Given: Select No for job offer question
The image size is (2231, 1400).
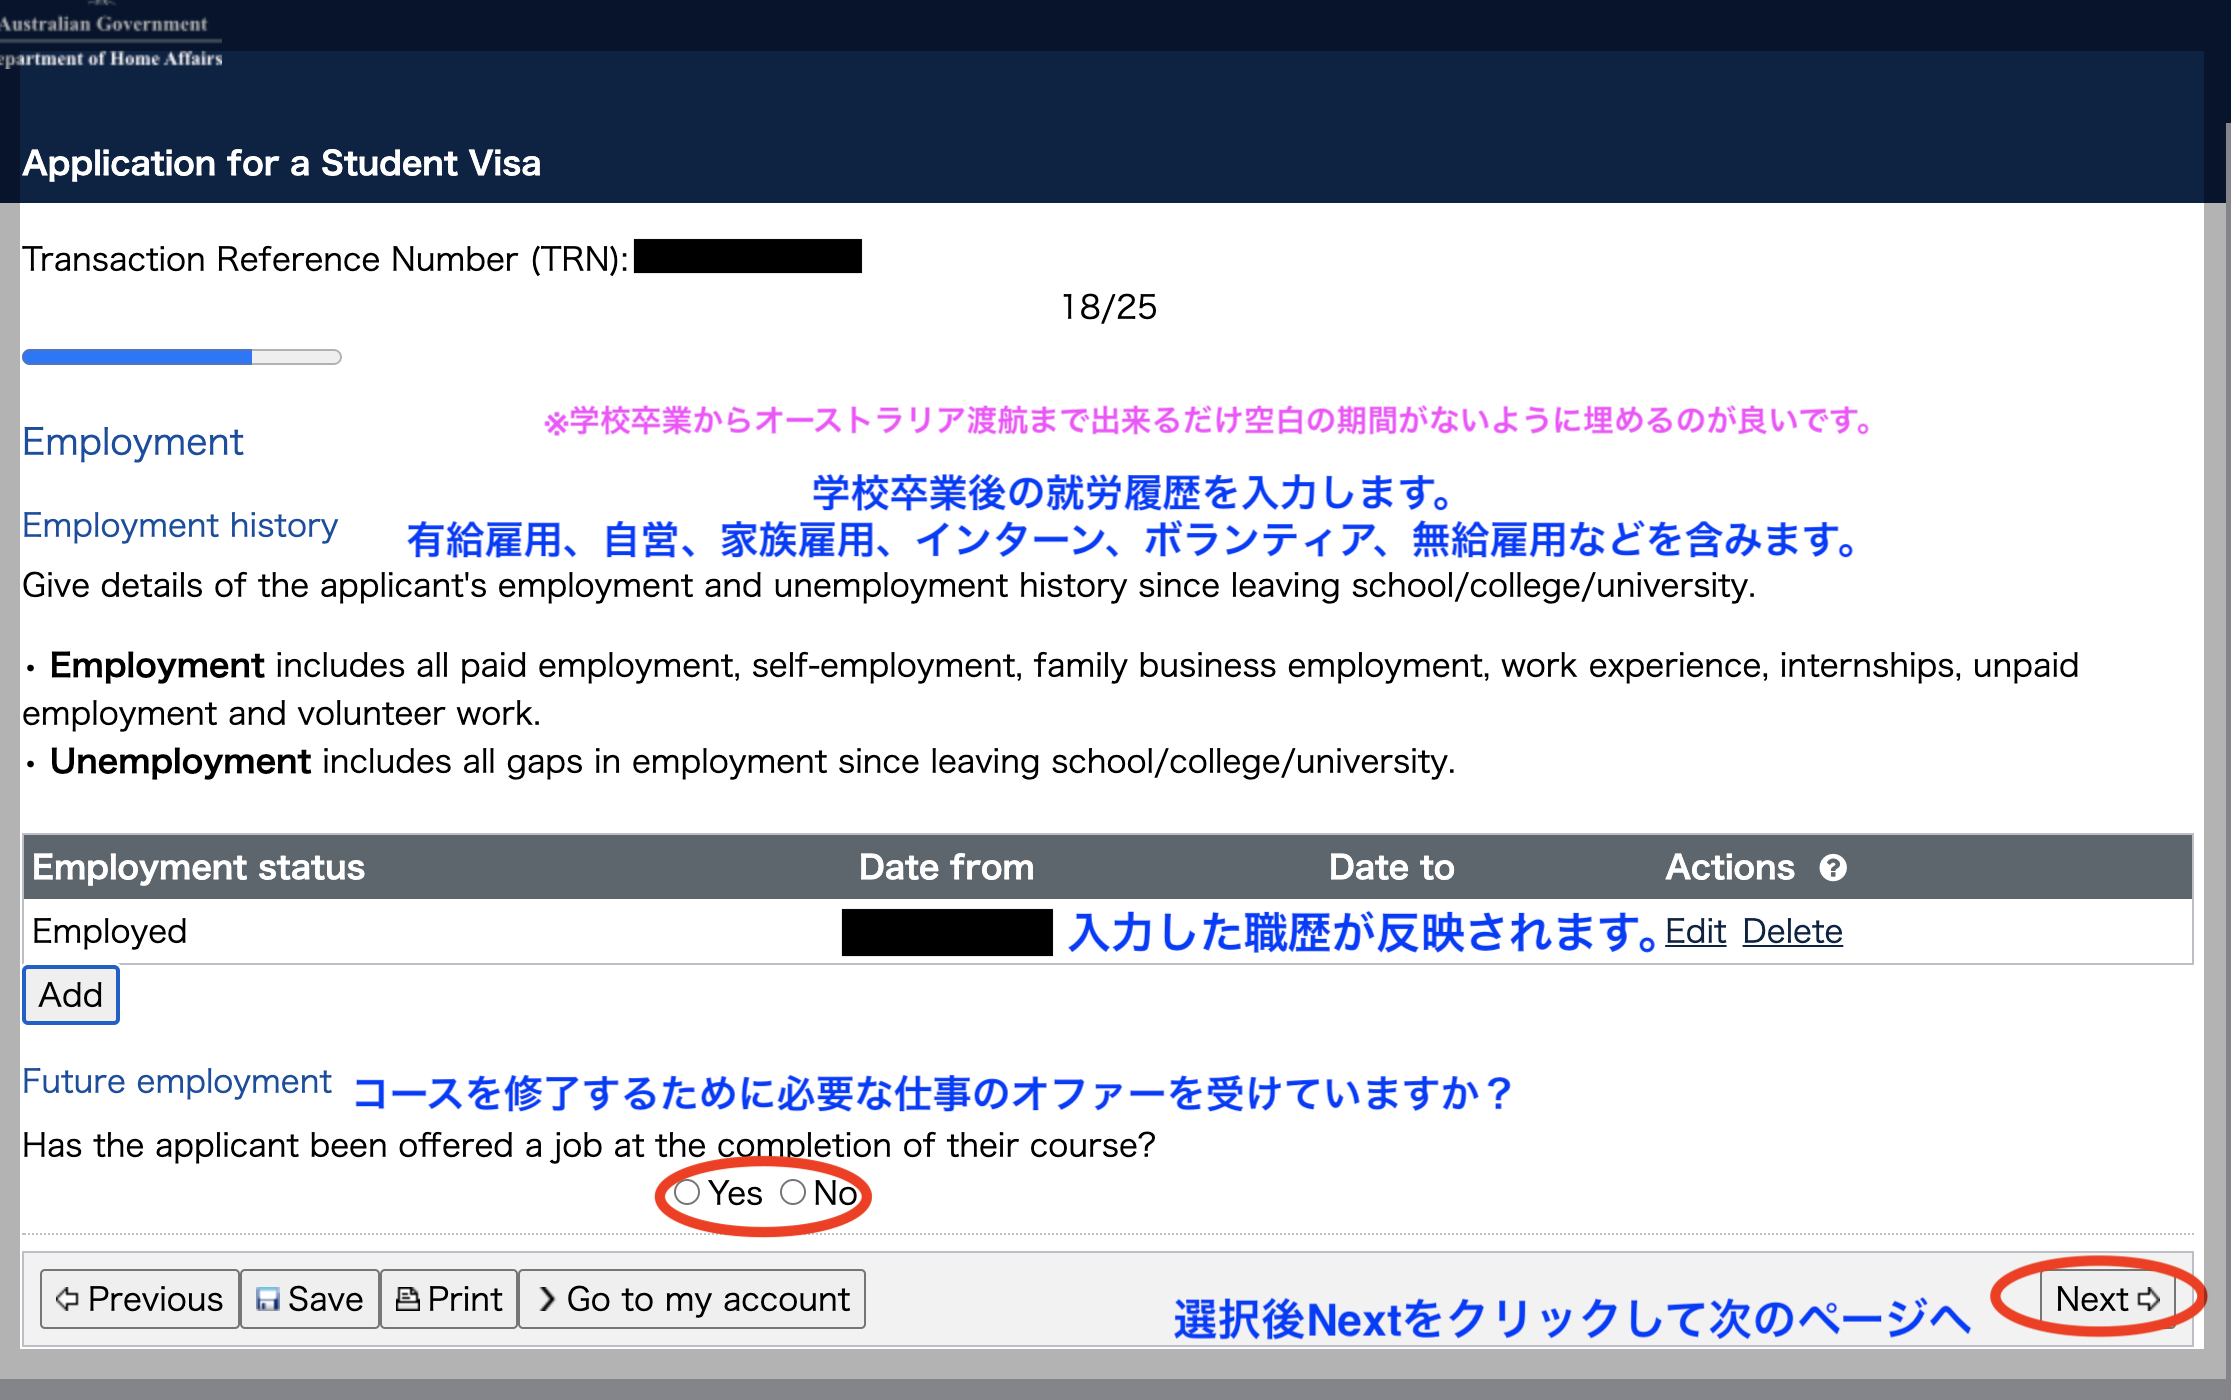Looking at the screenshot, I should 793,1192.
